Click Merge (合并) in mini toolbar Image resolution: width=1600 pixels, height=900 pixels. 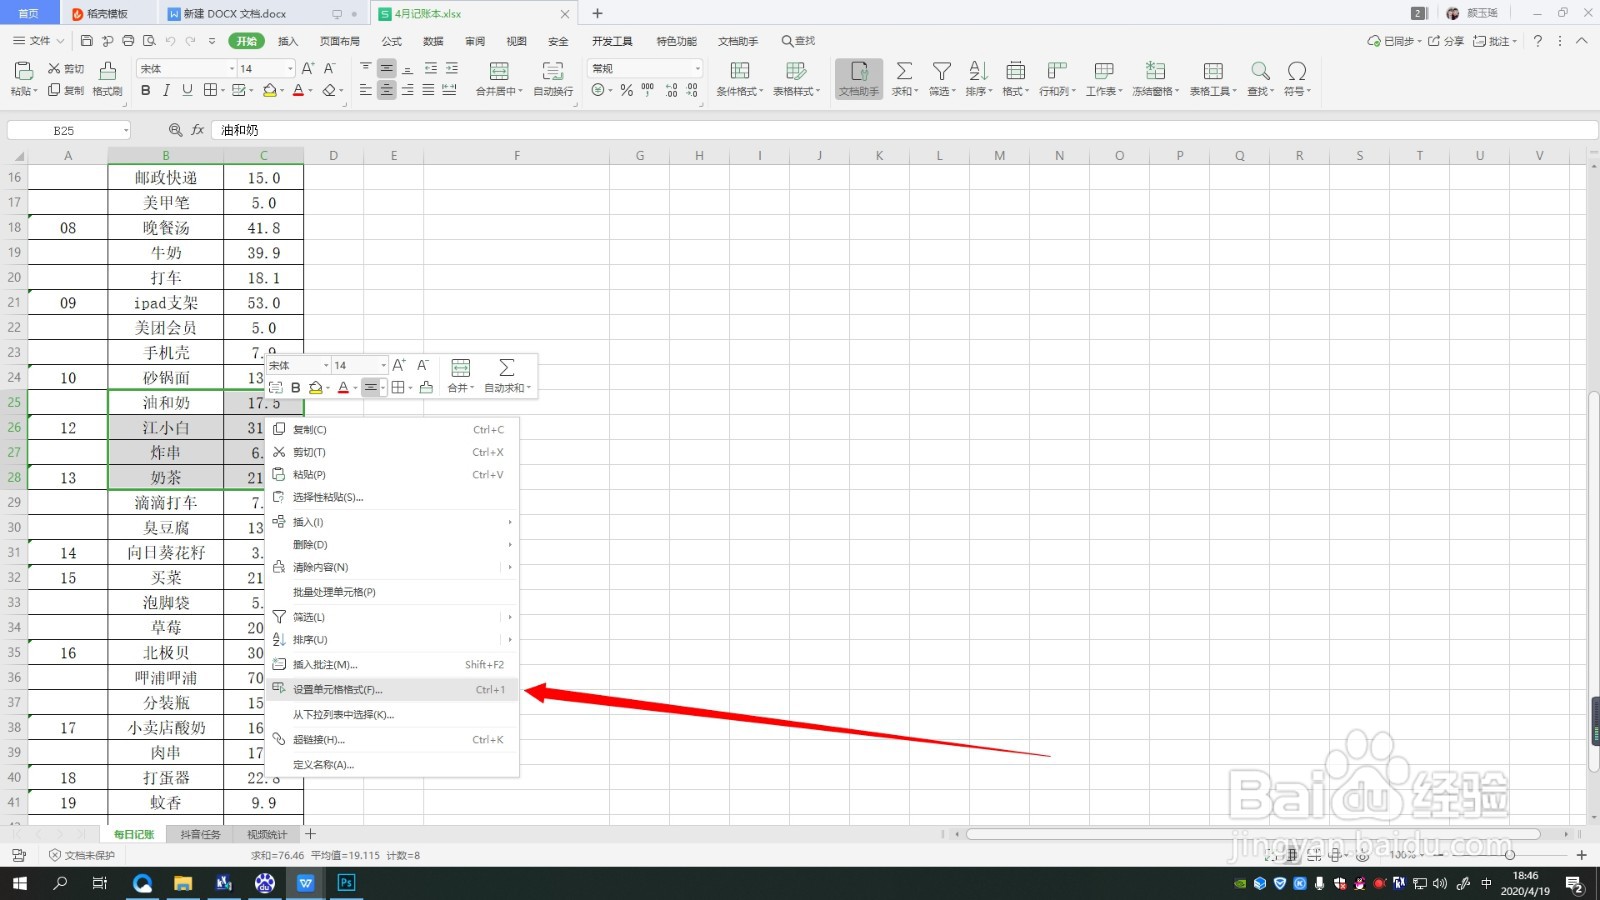pos(460,375)
